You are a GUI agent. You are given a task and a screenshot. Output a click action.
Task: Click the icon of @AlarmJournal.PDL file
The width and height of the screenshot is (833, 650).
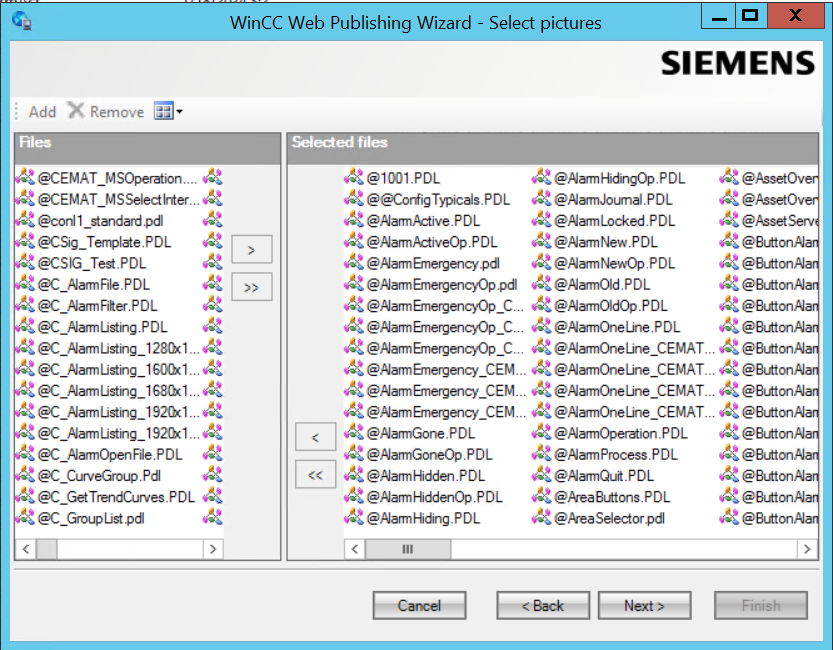tap(541, 198)
